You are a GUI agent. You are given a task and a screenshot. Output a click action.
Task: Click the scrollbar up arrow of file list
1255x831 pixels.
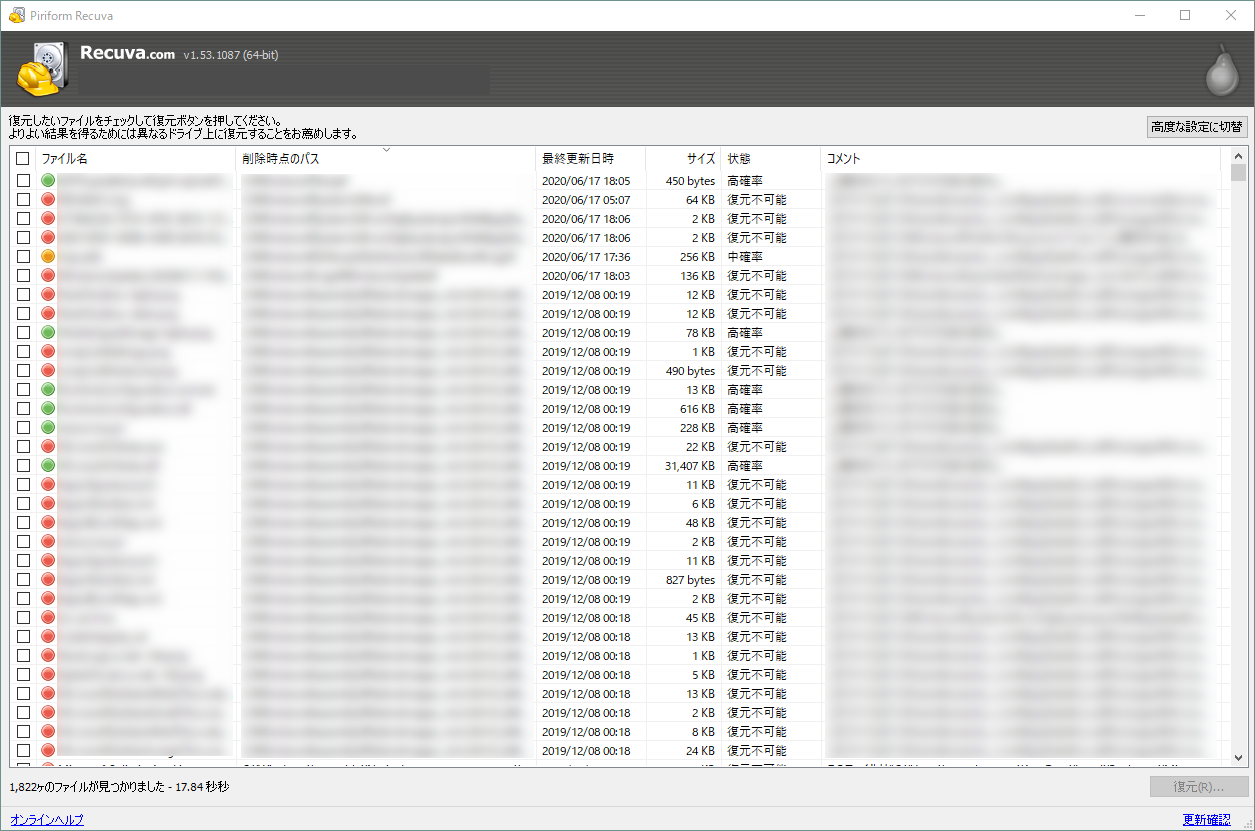(1239, 155)
